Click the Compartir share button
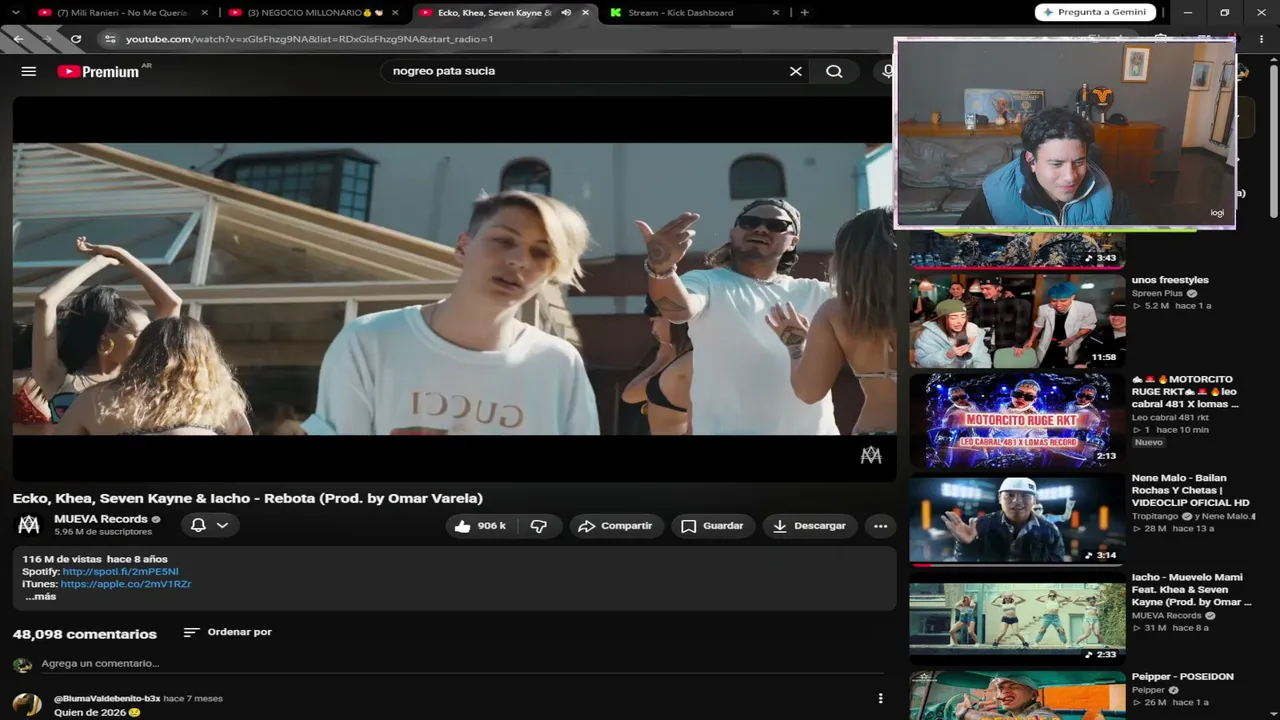 [x=616, y=526]
